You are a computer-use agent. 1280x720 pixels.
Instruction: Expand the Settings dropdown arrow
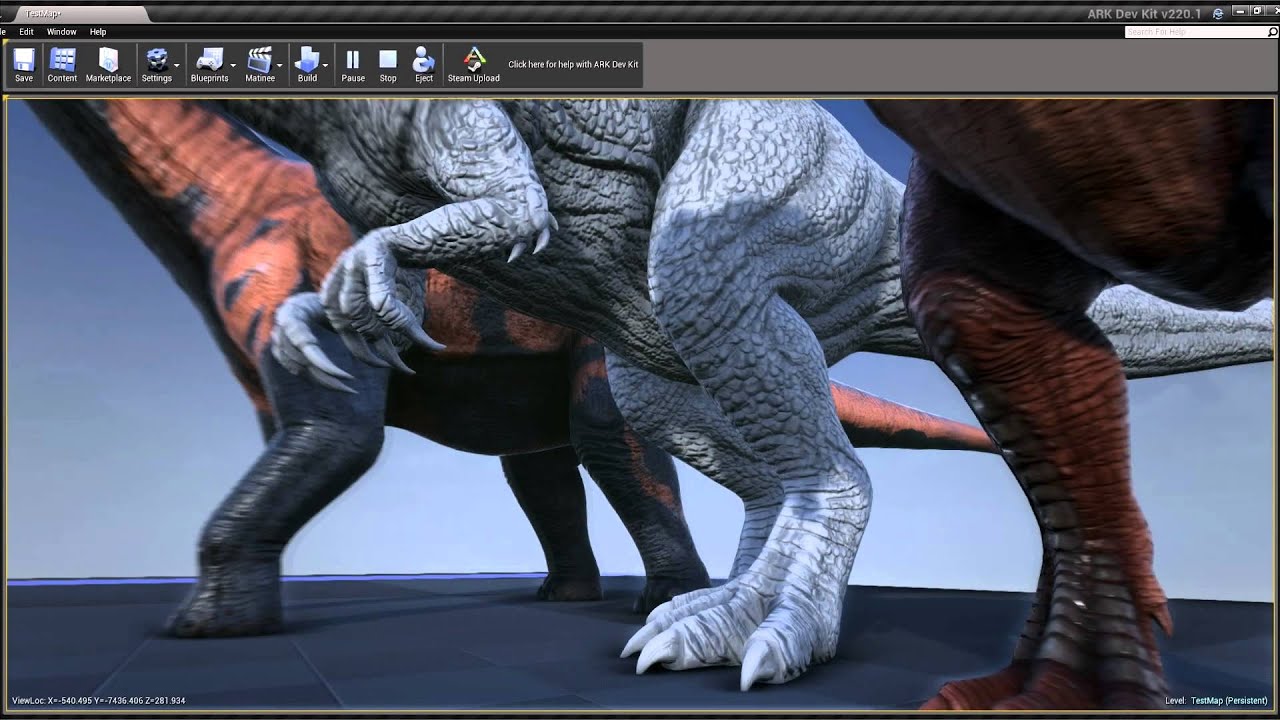177,66
